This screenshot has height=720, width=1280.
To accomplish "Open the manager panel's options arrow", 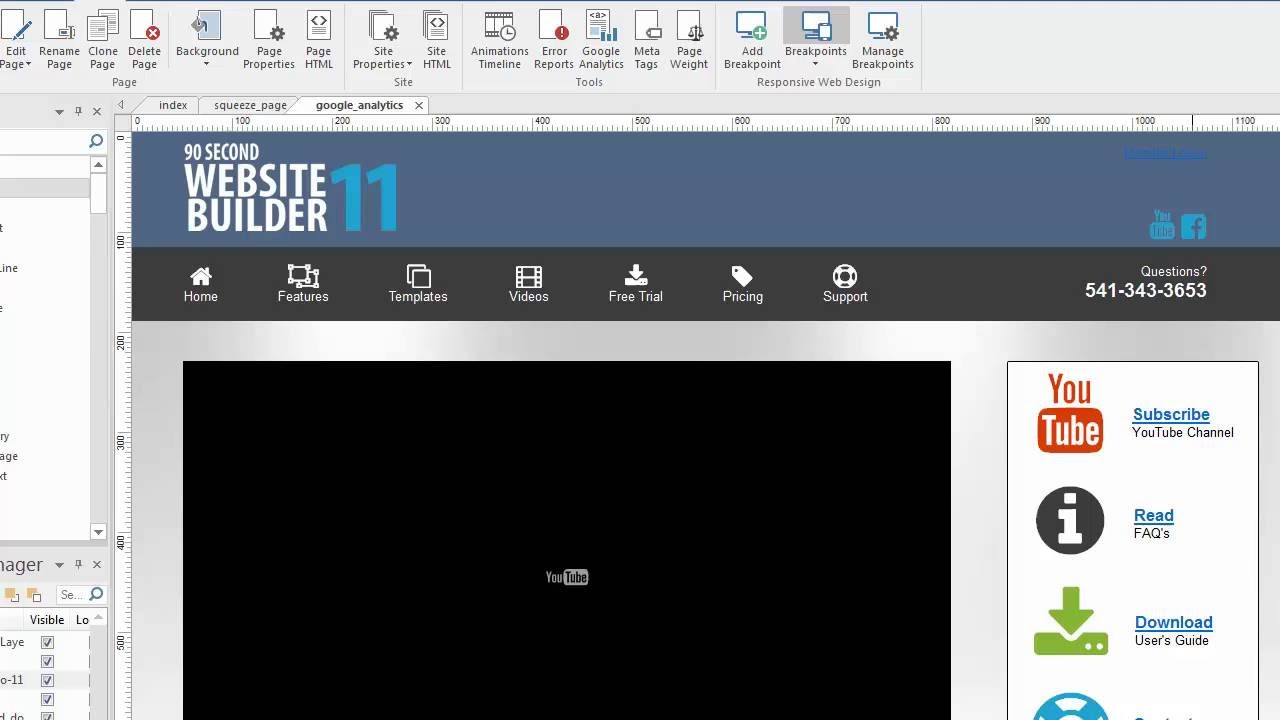I will [59, 565].
